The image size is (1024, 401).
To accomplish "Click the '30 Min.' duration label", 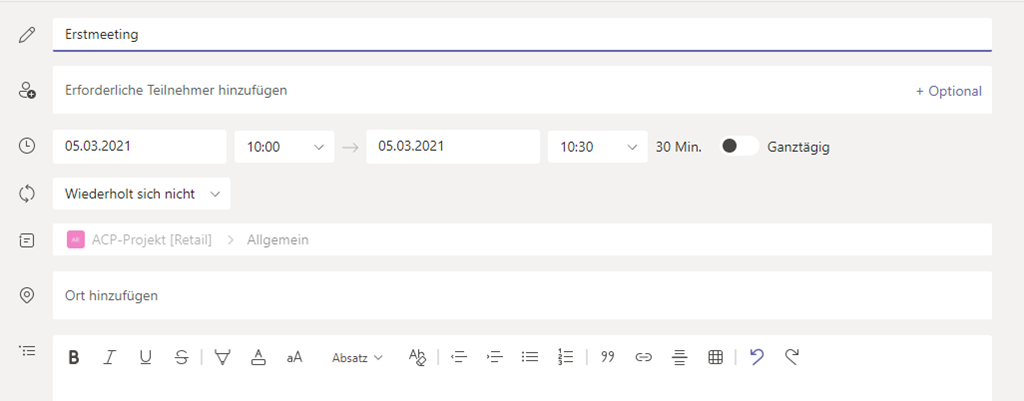I will coord(679,147).
